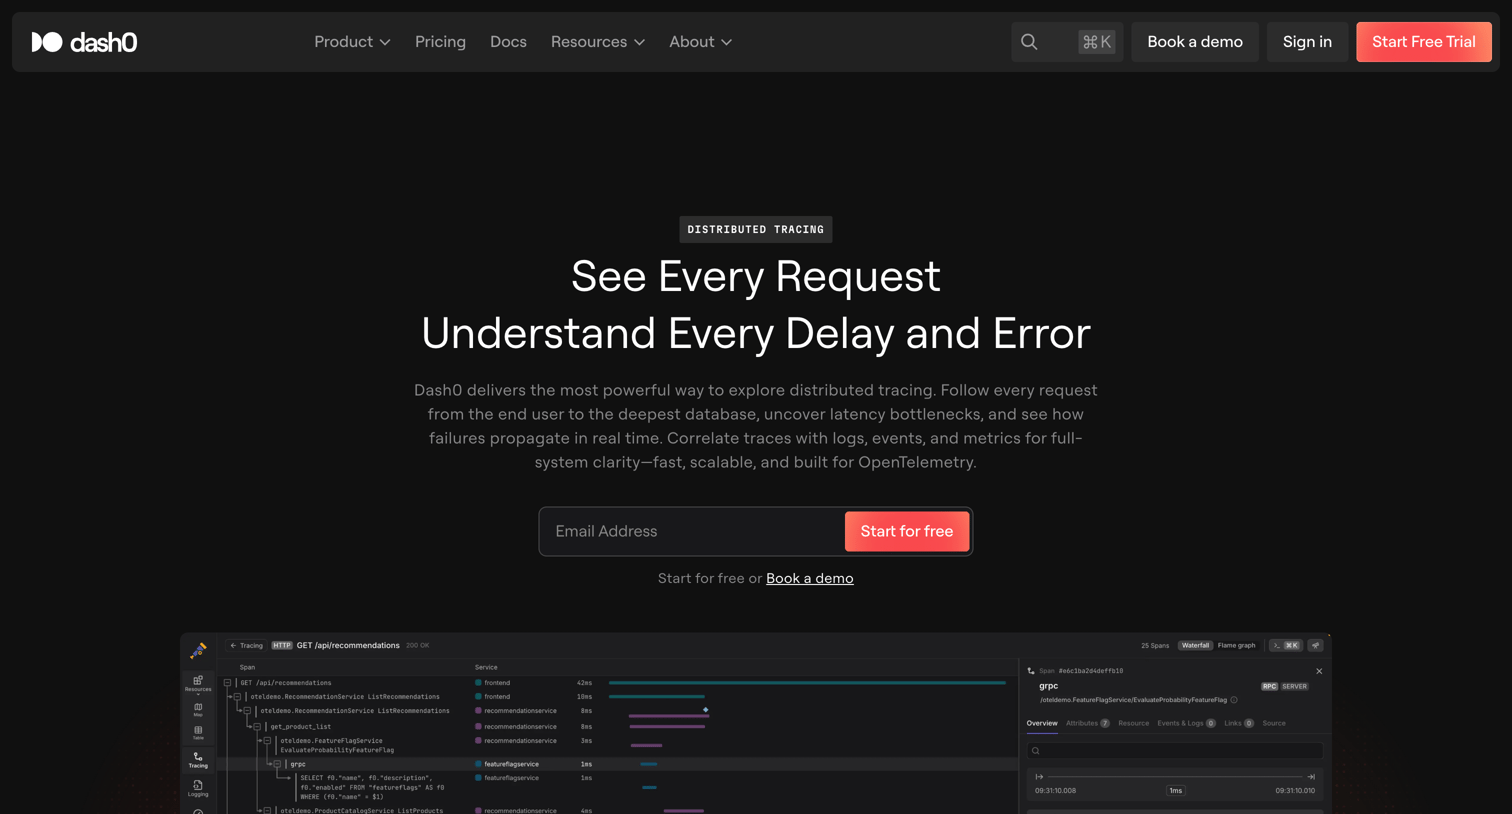Screen dimensions: 1512x814
Task: Open Logging in the preview sidebar
Action: click(x=198, y=788)
